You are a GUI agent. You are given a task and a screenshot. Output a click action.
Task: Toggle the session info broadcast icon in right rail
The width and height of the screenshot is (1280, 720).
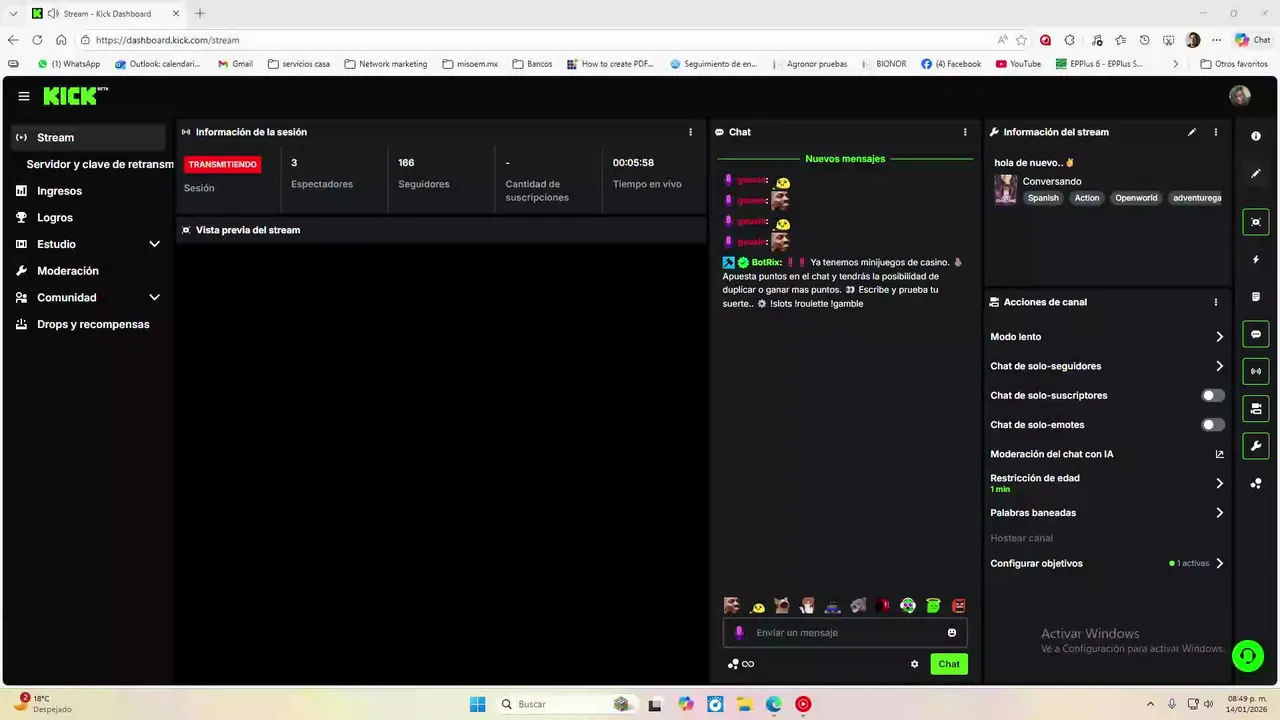coord(1256,371)
